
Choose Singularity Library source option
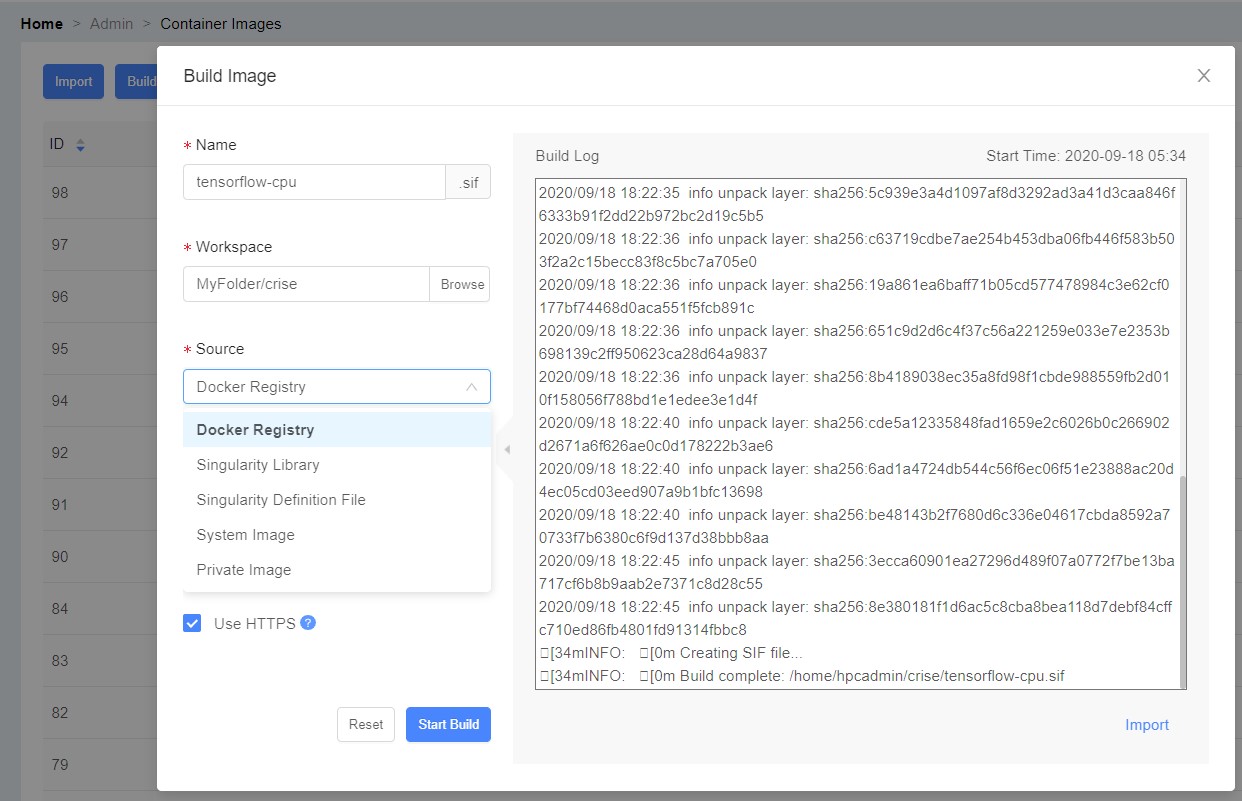tap(258, 465)
